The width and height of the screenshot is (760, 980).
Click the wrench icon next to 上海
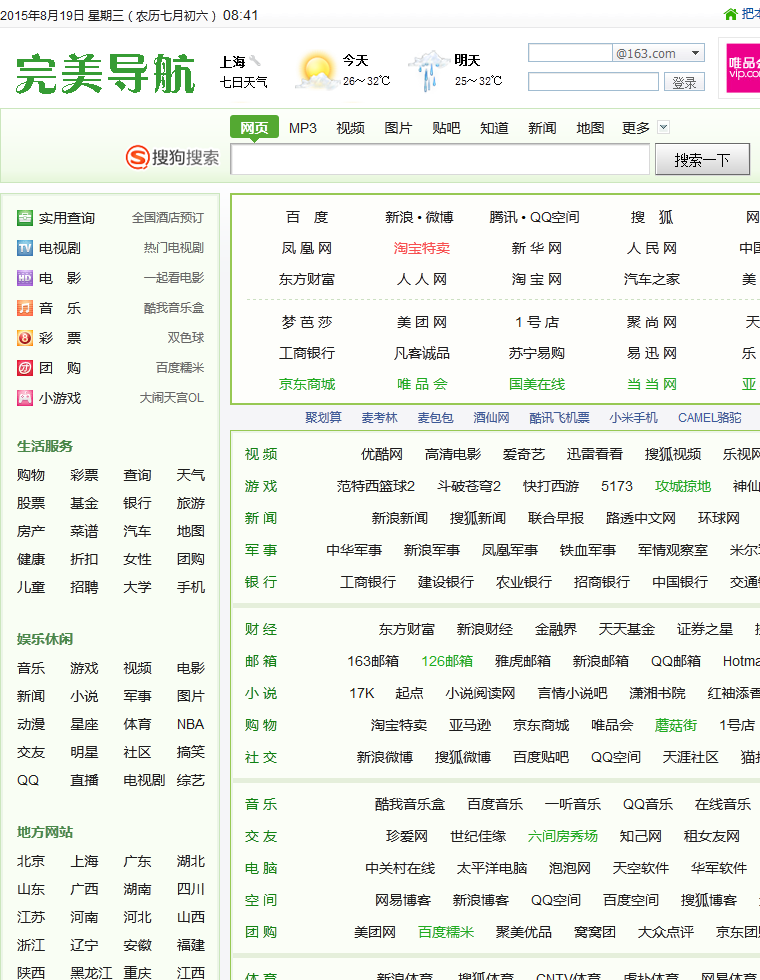click(x=254, y=61)
